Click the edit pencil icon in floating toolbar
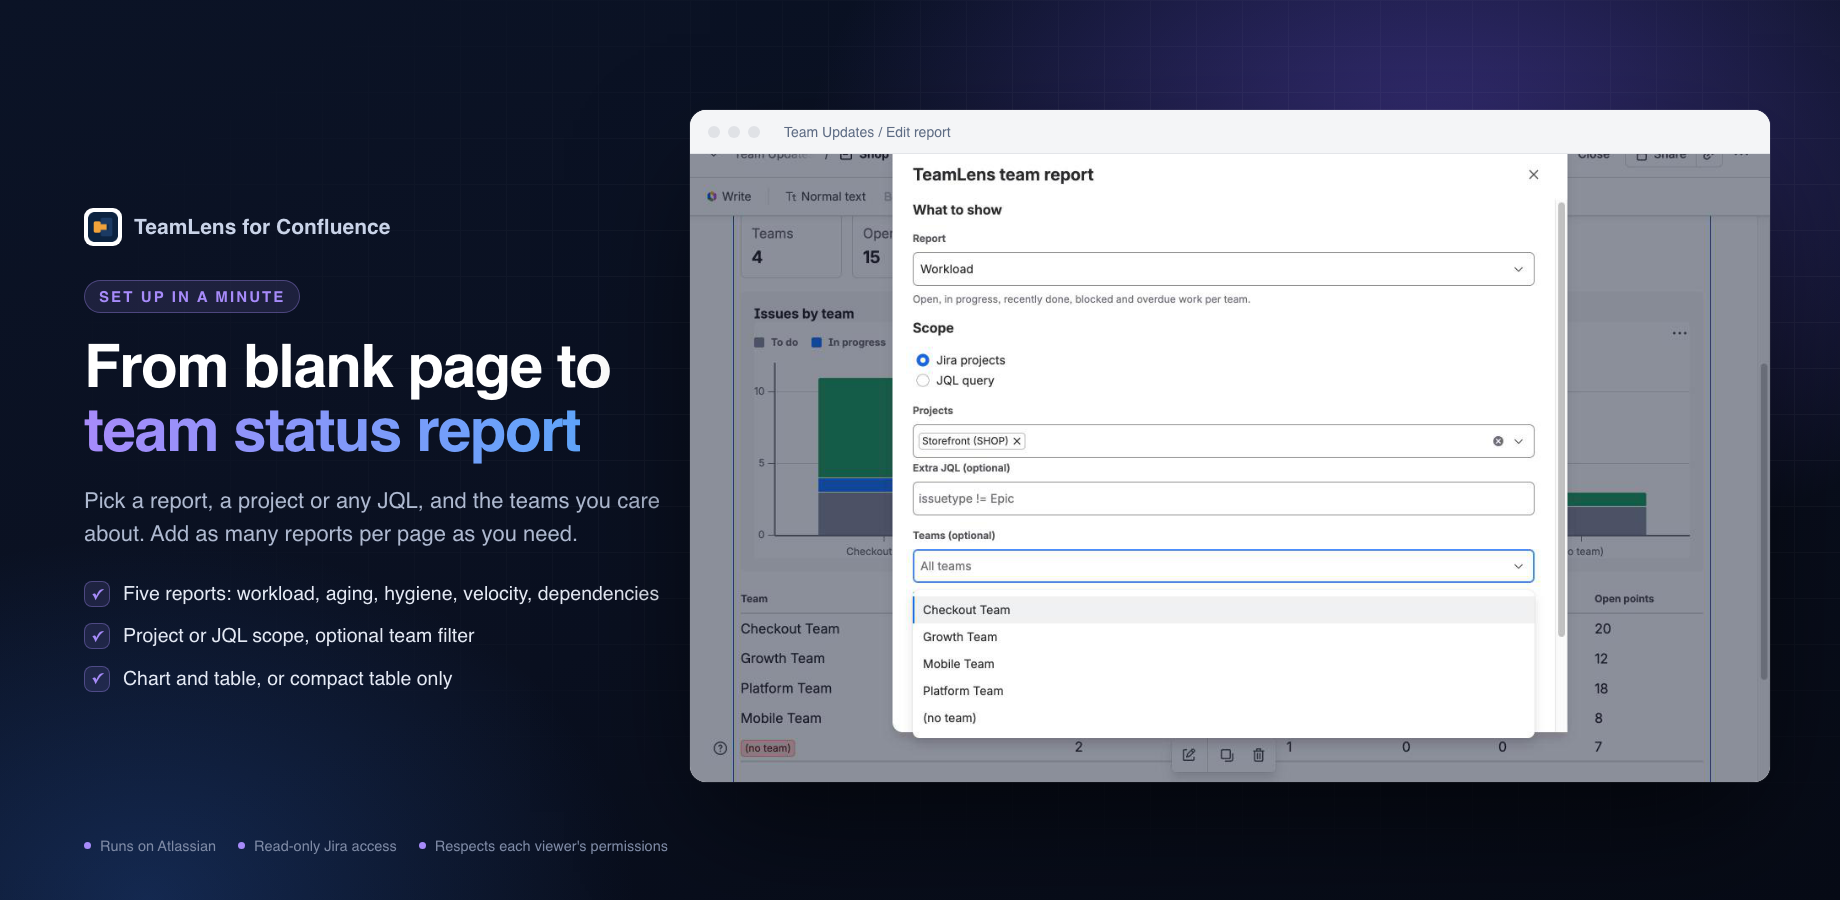Screen dimensions: 1840x900 click(x=1189, y=755)
